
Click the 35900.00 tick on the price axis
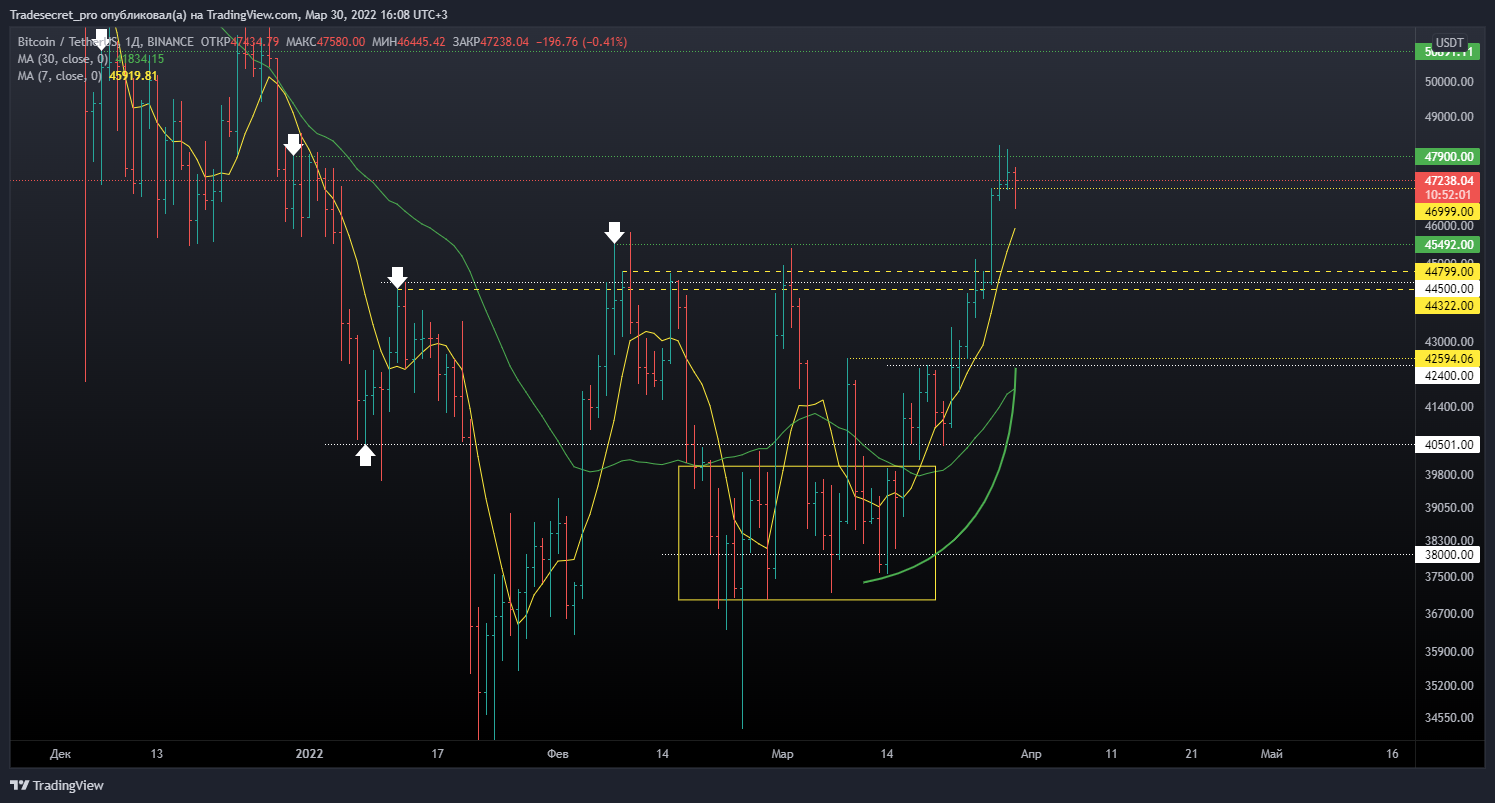(1449, 652)
